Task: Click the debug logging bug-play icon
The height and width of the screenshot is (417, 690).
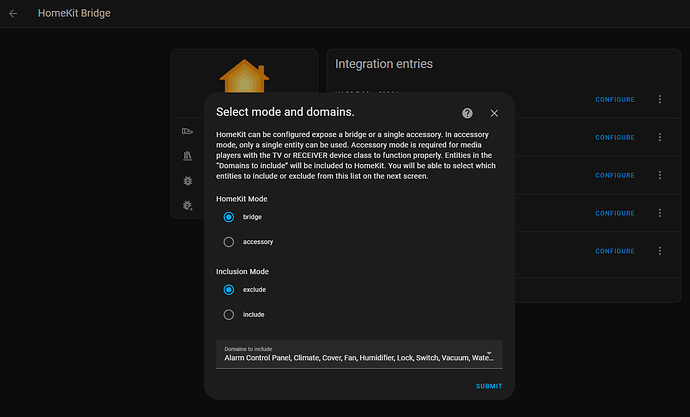Action: [x=187, y=205]
